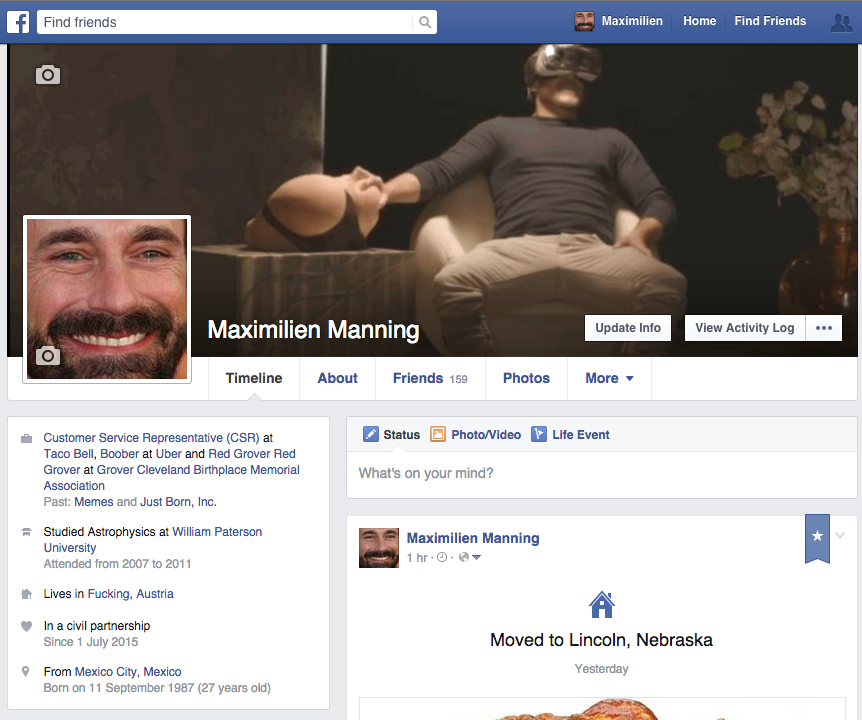Viewport: 862px width, 720px height.
Task: Click the Mexico City, Mexico link
Action: pos(128,672)
